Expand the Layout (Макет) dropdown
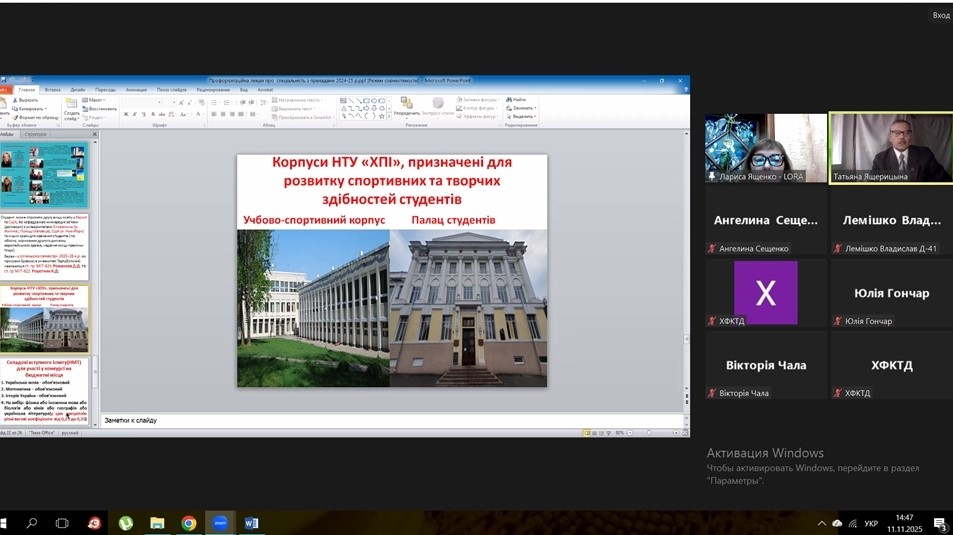 click(x=95, y=100)
